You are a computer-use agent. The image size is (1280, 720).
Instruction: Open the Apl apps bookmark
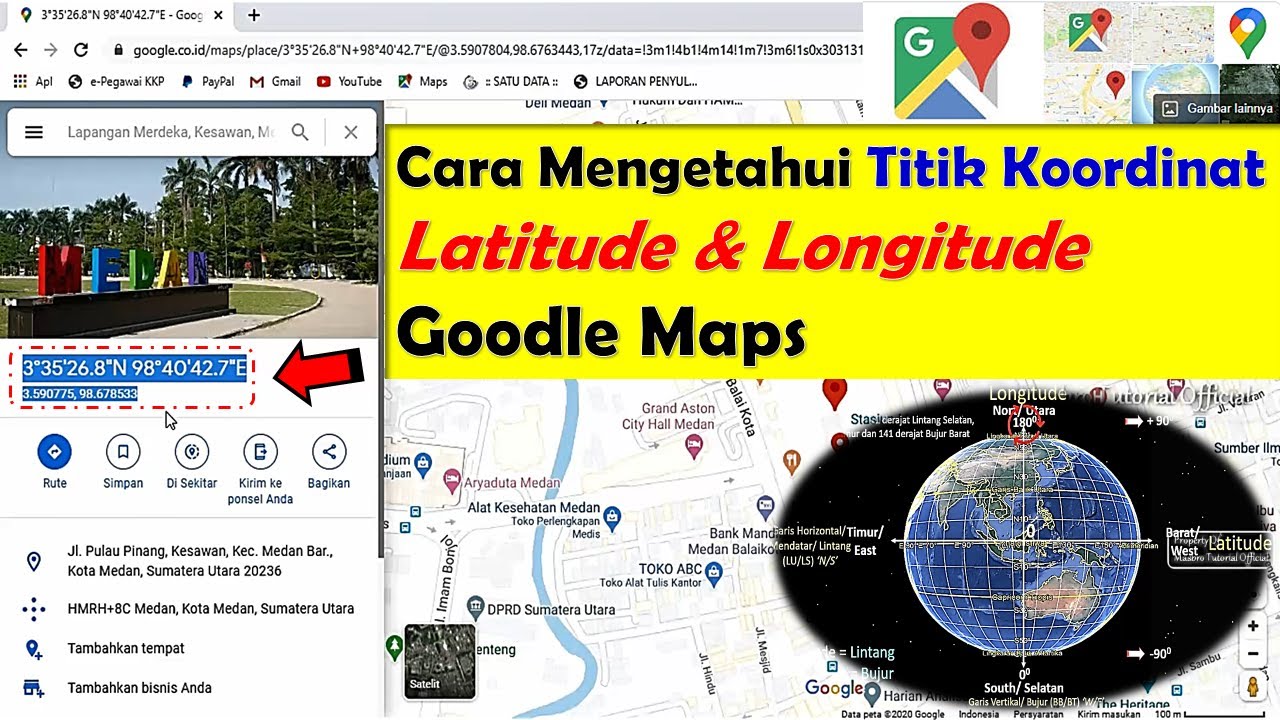(x=32, y=81)
